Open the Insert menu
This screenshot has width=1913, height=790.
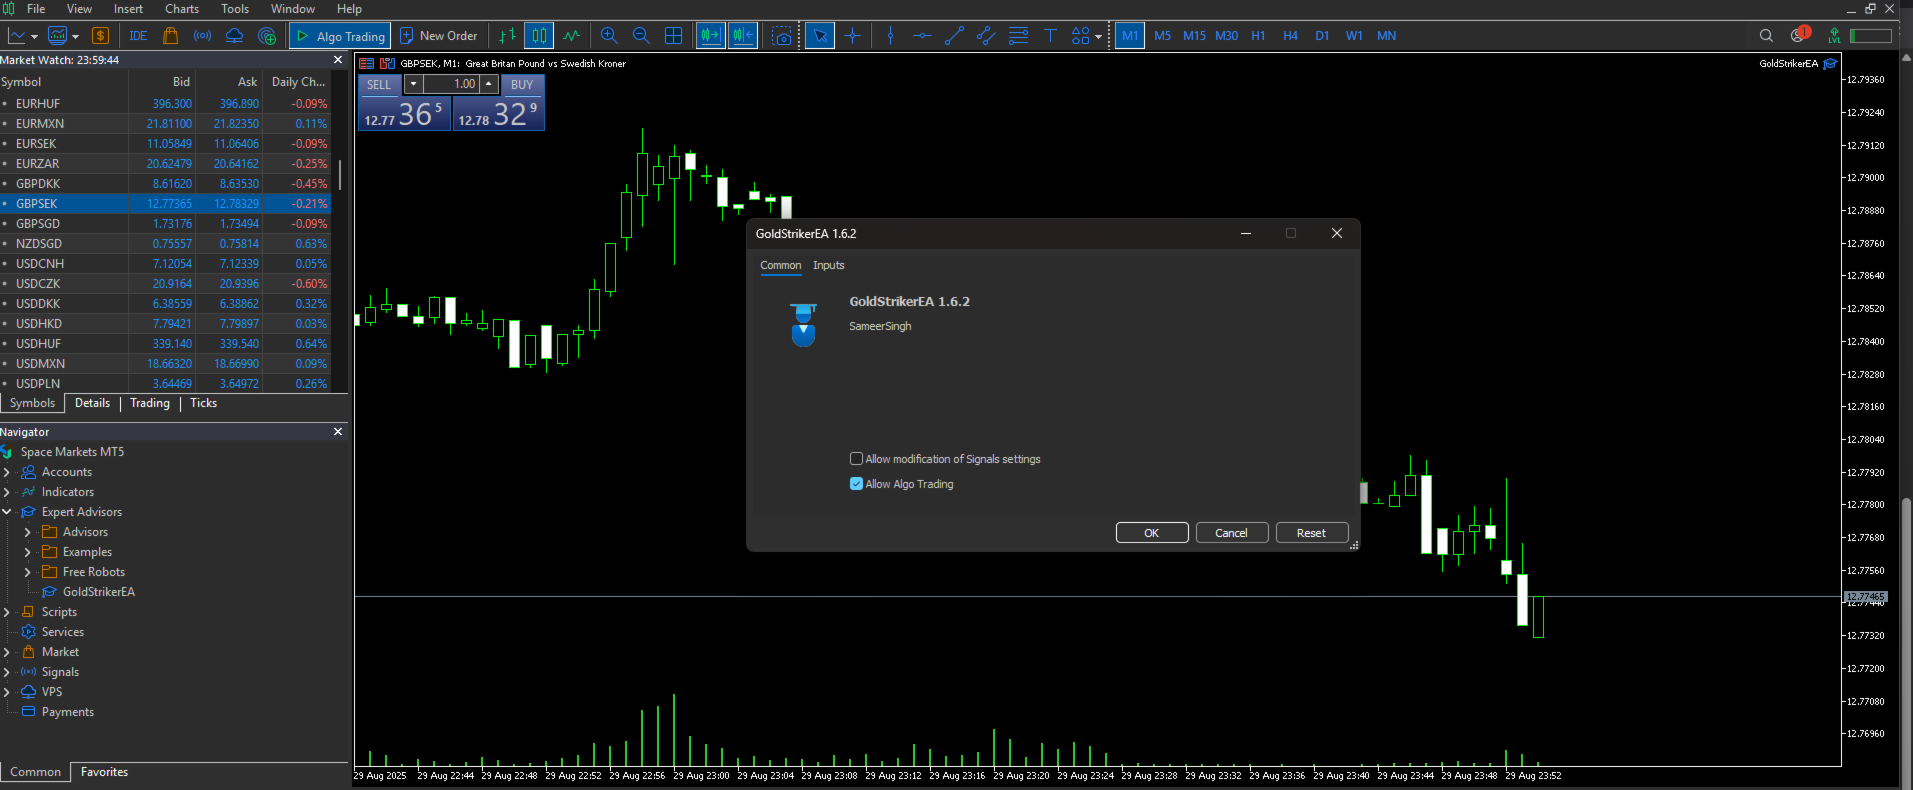pos(128,9)
